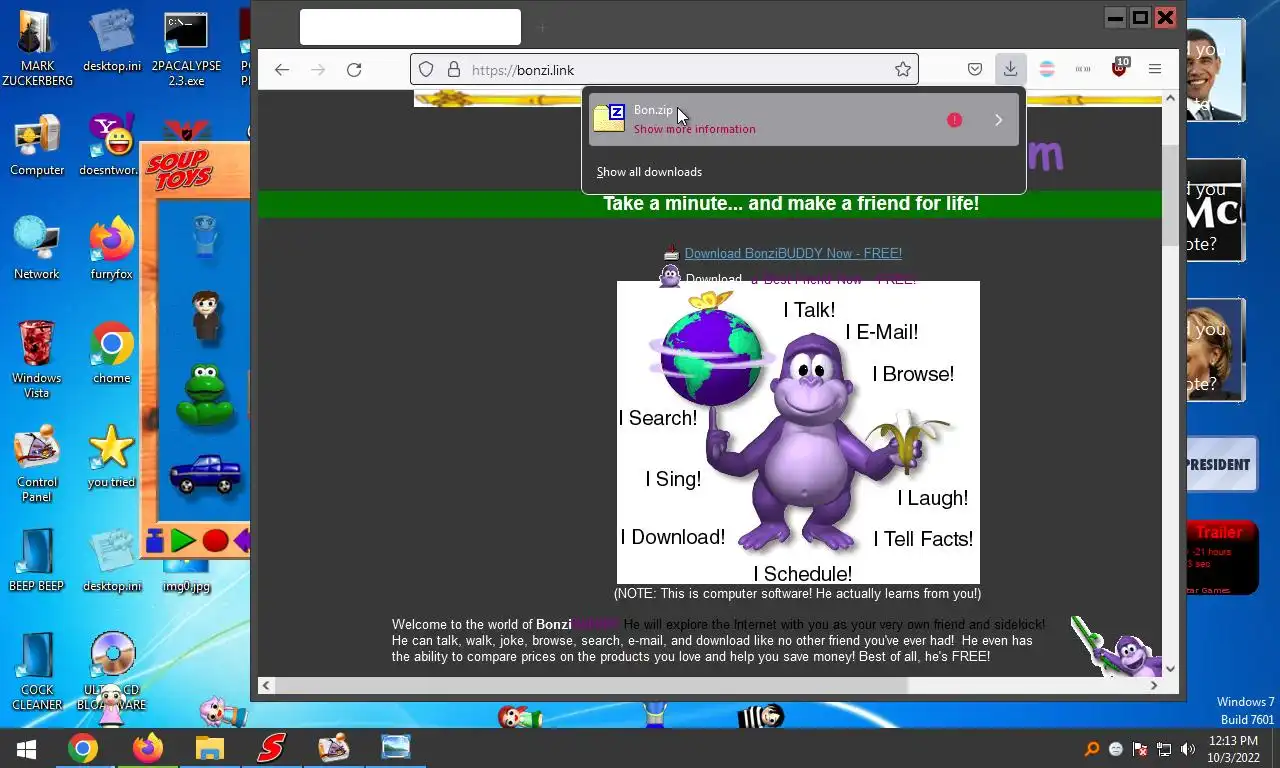The image size is (1280, 768).
Task: Click the blue toolbox icon in Soup Toys
Action: click(154, 541)
